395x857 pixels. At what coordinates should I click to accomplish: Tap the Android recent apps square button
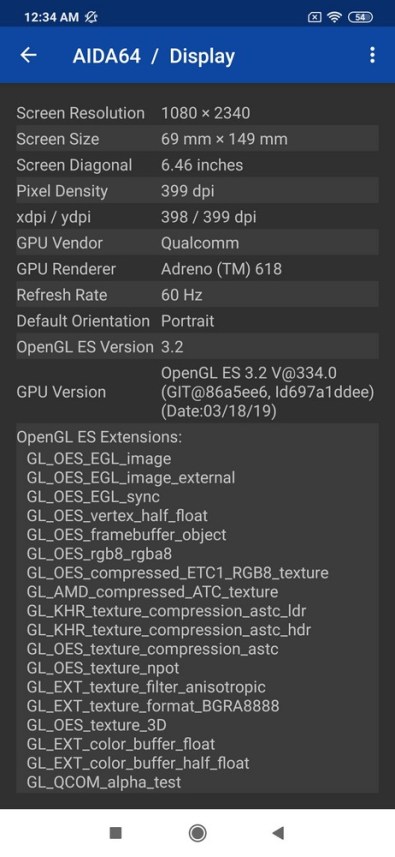click(115, 832)
